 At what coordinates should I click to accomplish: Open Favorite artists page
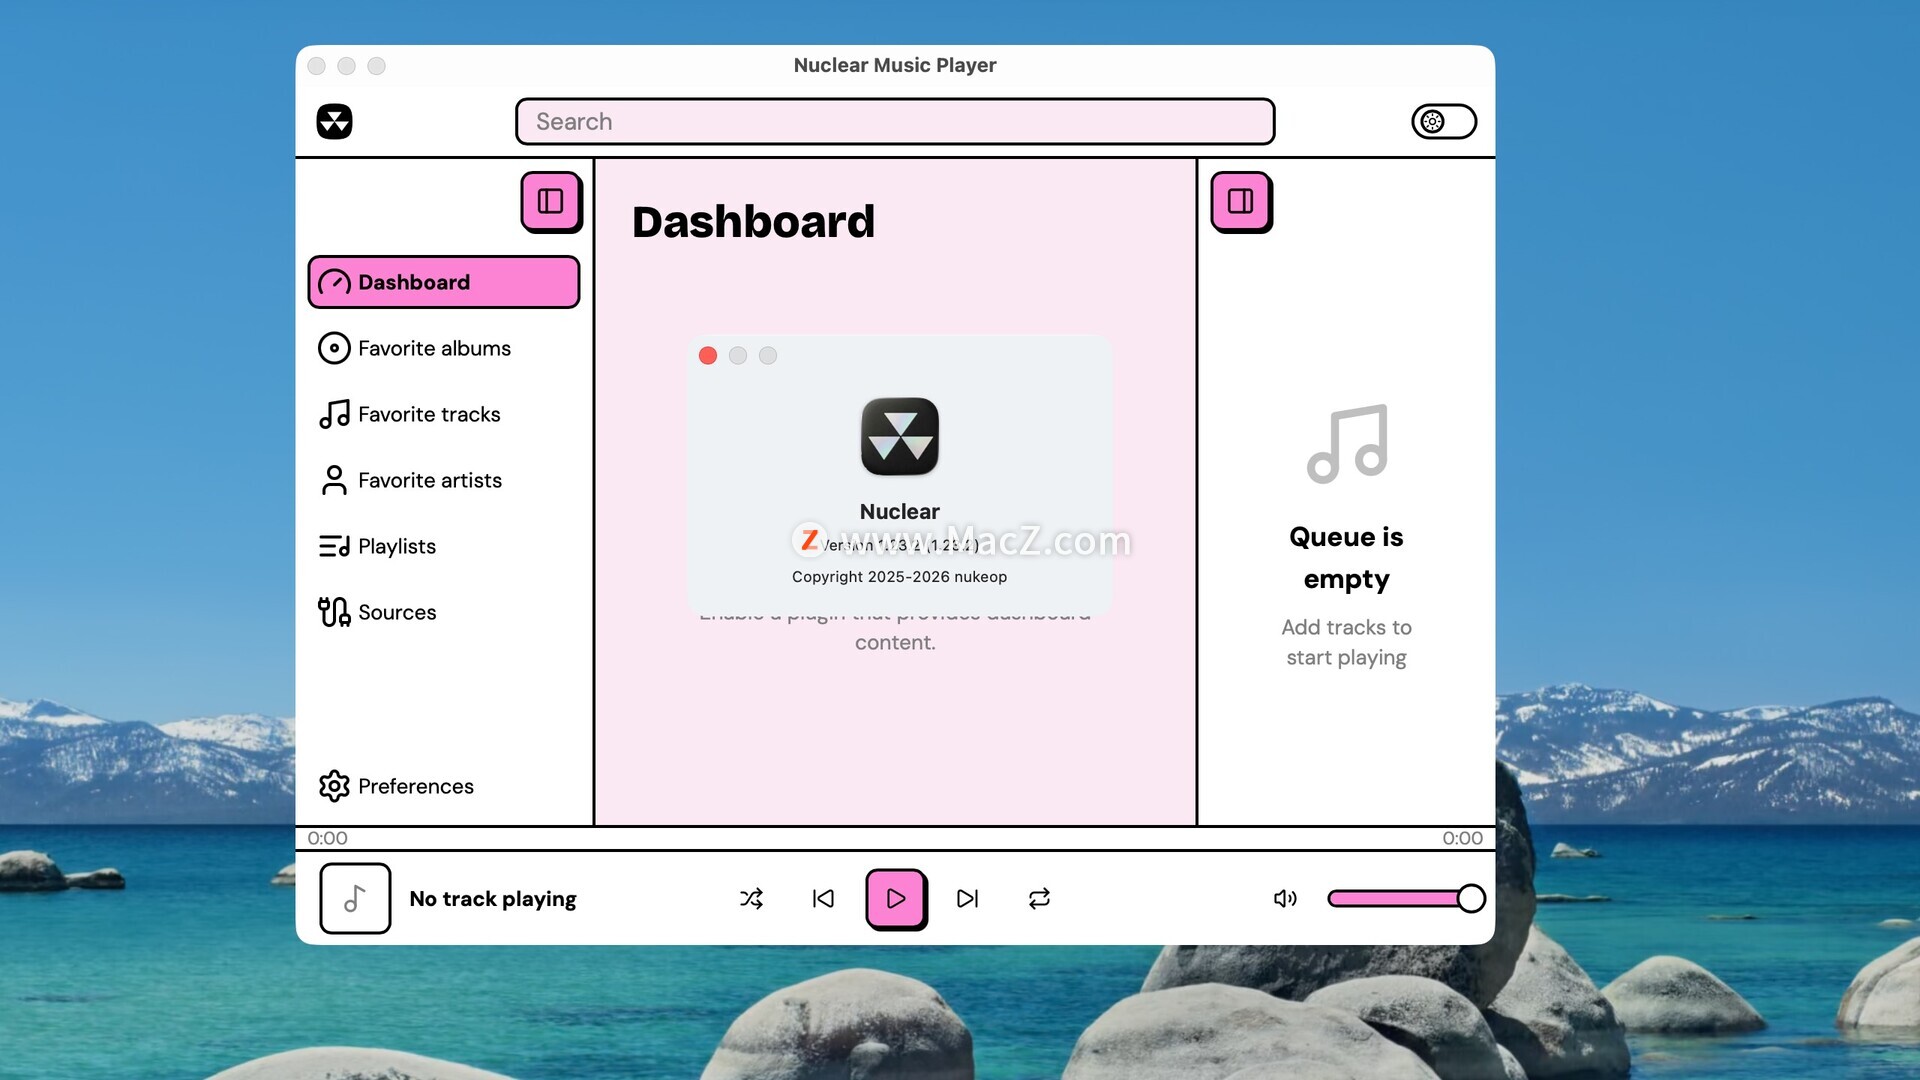coord(429,480)
